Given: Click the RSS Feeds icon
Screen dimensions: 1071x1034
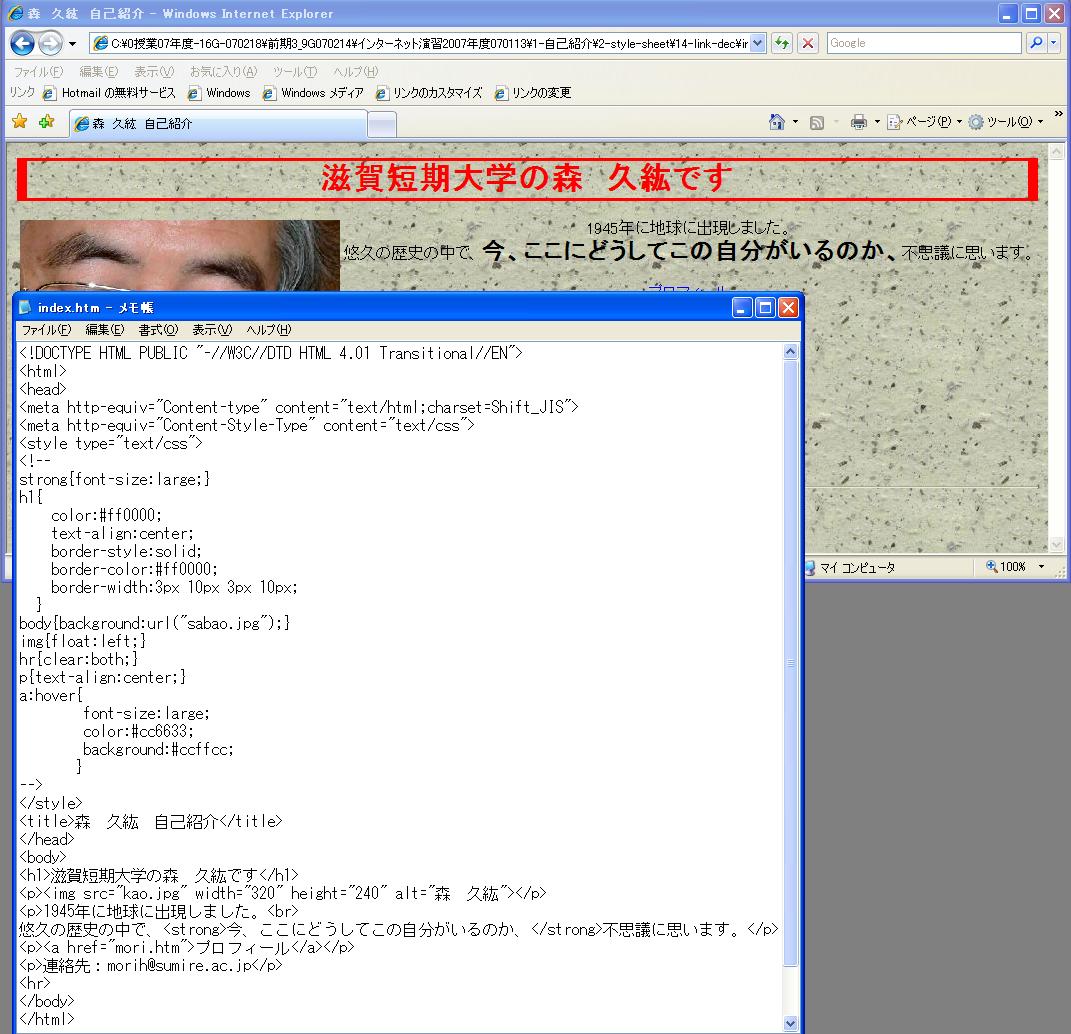Looking at the screenshot, I should pyautogui.click(x=816, y=123).
